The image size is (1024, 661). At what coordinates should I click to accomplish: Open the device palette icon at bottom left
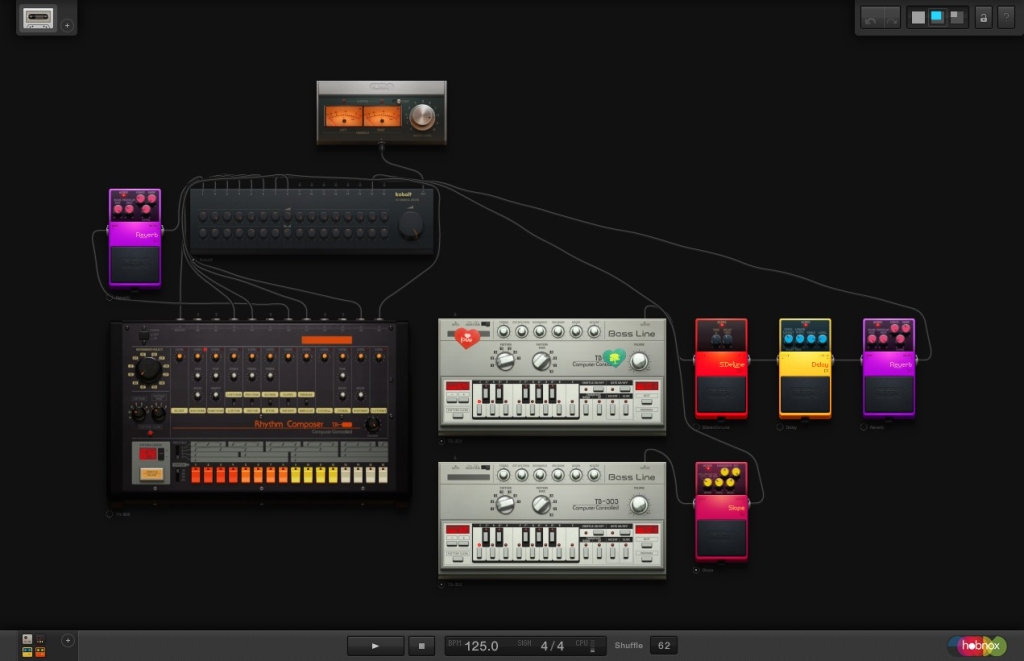(33, 645)
